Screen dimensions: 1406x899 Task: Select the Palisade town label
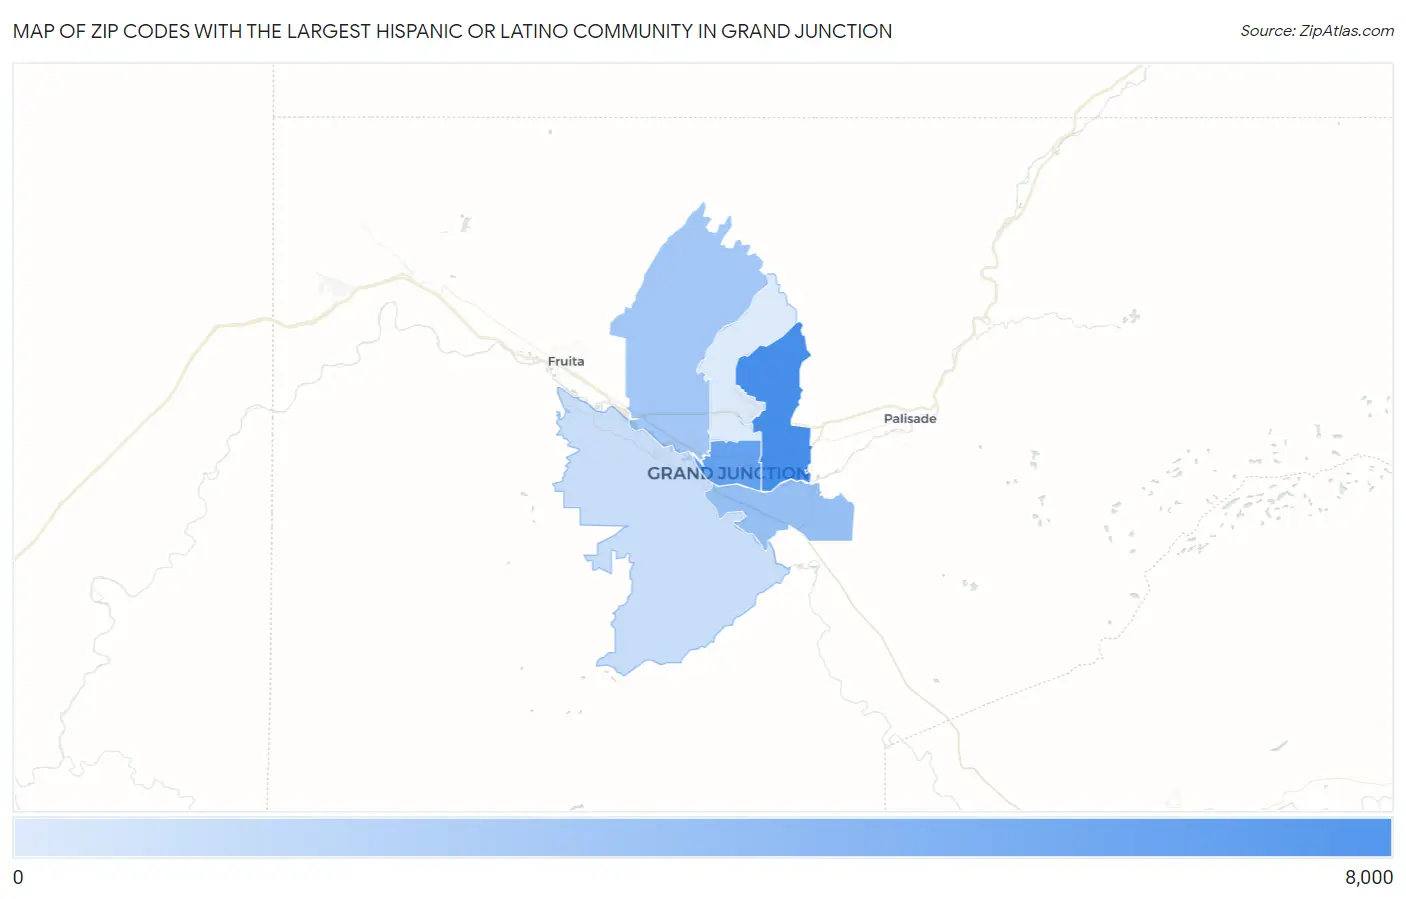tap(910, 418)
